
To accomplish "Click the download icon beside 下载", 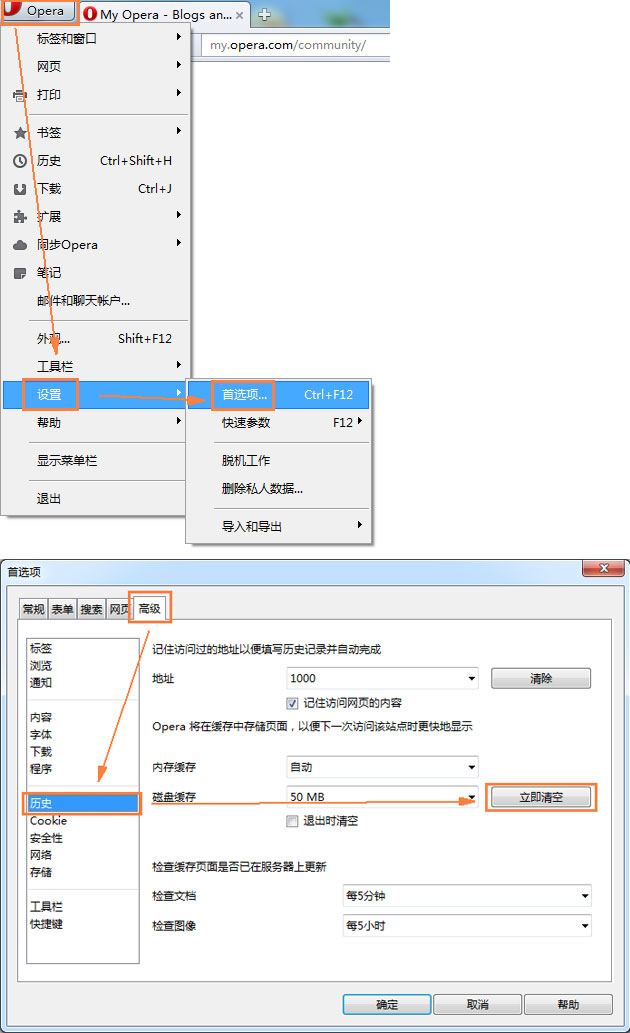I will coord(20,189).
